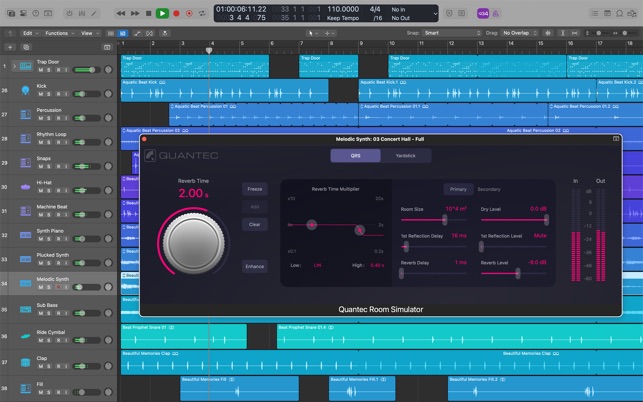The width and height of the screenshot is (643, 402).
Task: Click the Snaps track icon
Action: [23, 163]
